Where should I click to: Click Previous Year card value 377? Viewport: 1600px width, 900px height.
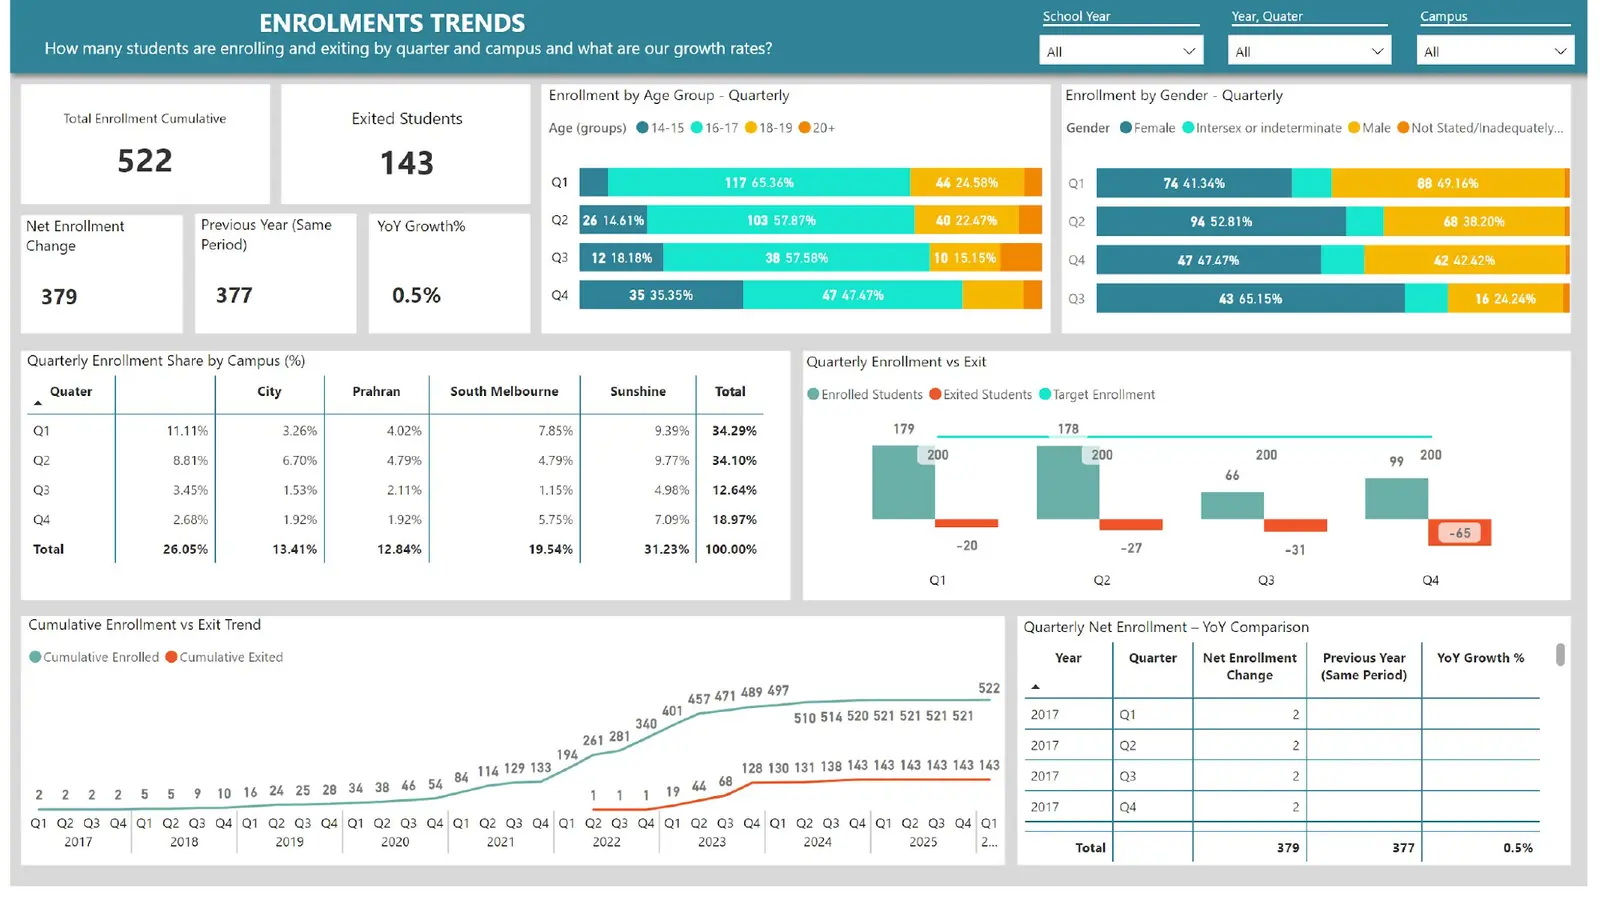click(234, 296)
